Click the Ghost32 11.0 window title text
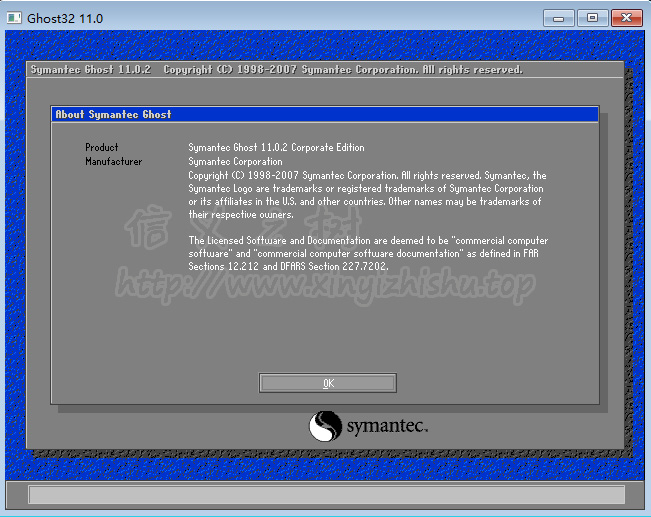651x517 pixels. (65, 18)
